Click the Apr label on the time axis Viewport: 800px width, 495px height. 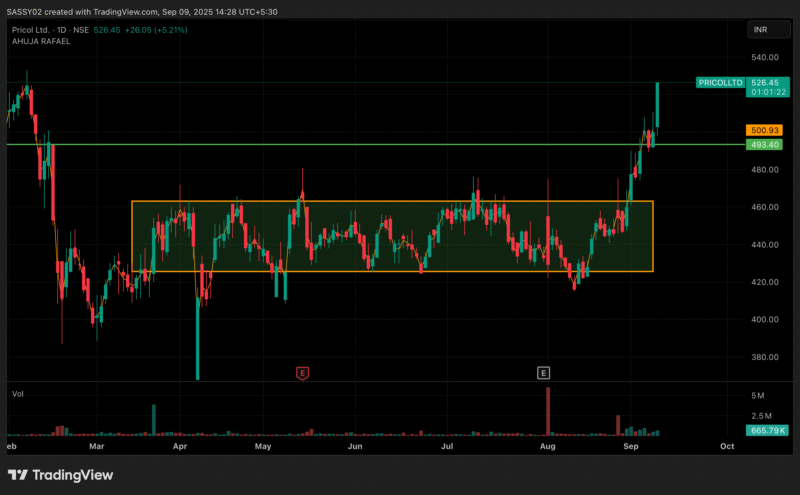point(181,449)
